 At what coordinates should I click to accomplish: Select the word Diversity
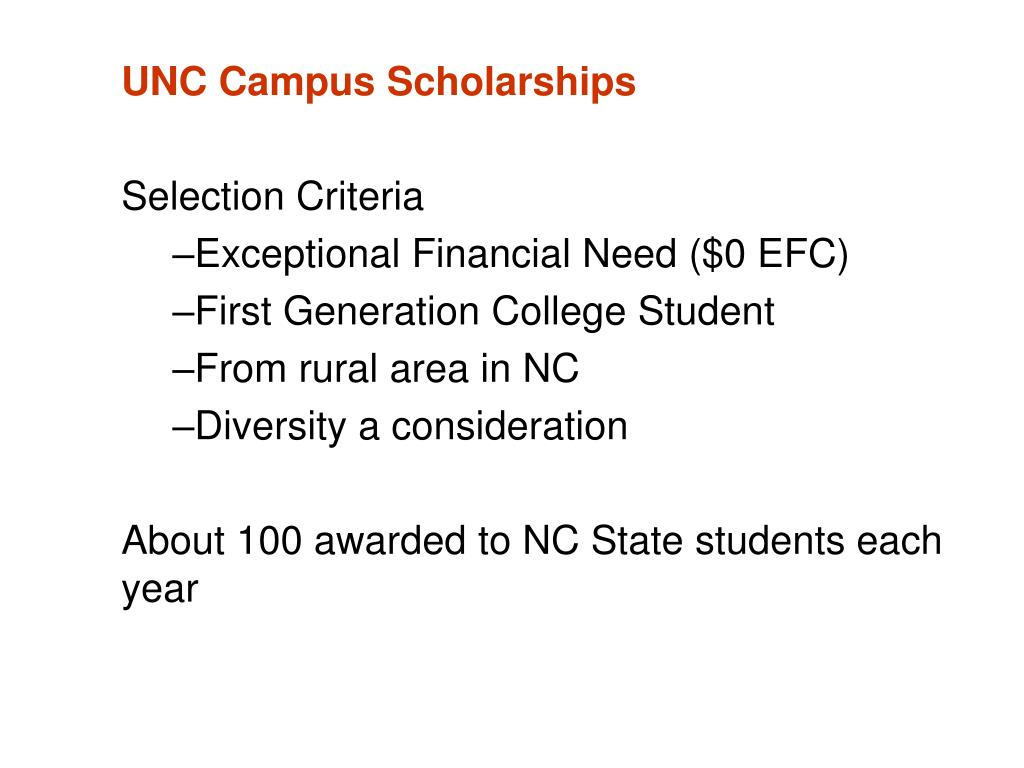(270, 427)
